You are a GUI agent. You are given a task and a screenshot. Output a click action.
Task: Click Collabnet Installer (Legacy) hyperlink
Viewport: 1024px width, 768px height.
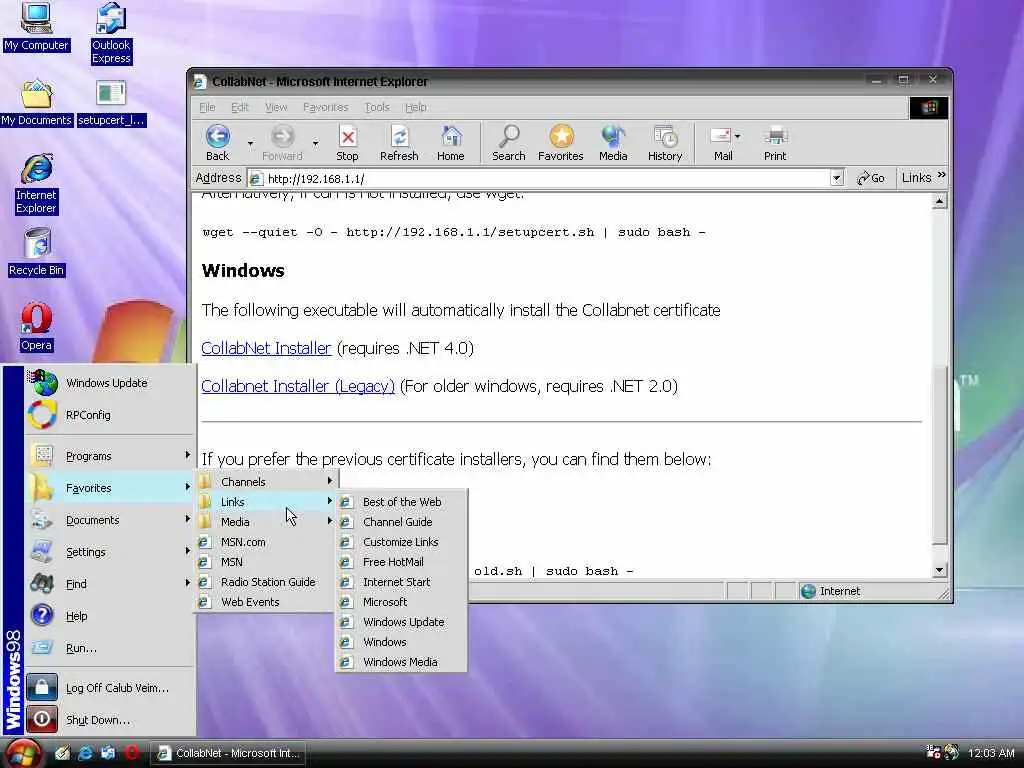coord(298,386)
